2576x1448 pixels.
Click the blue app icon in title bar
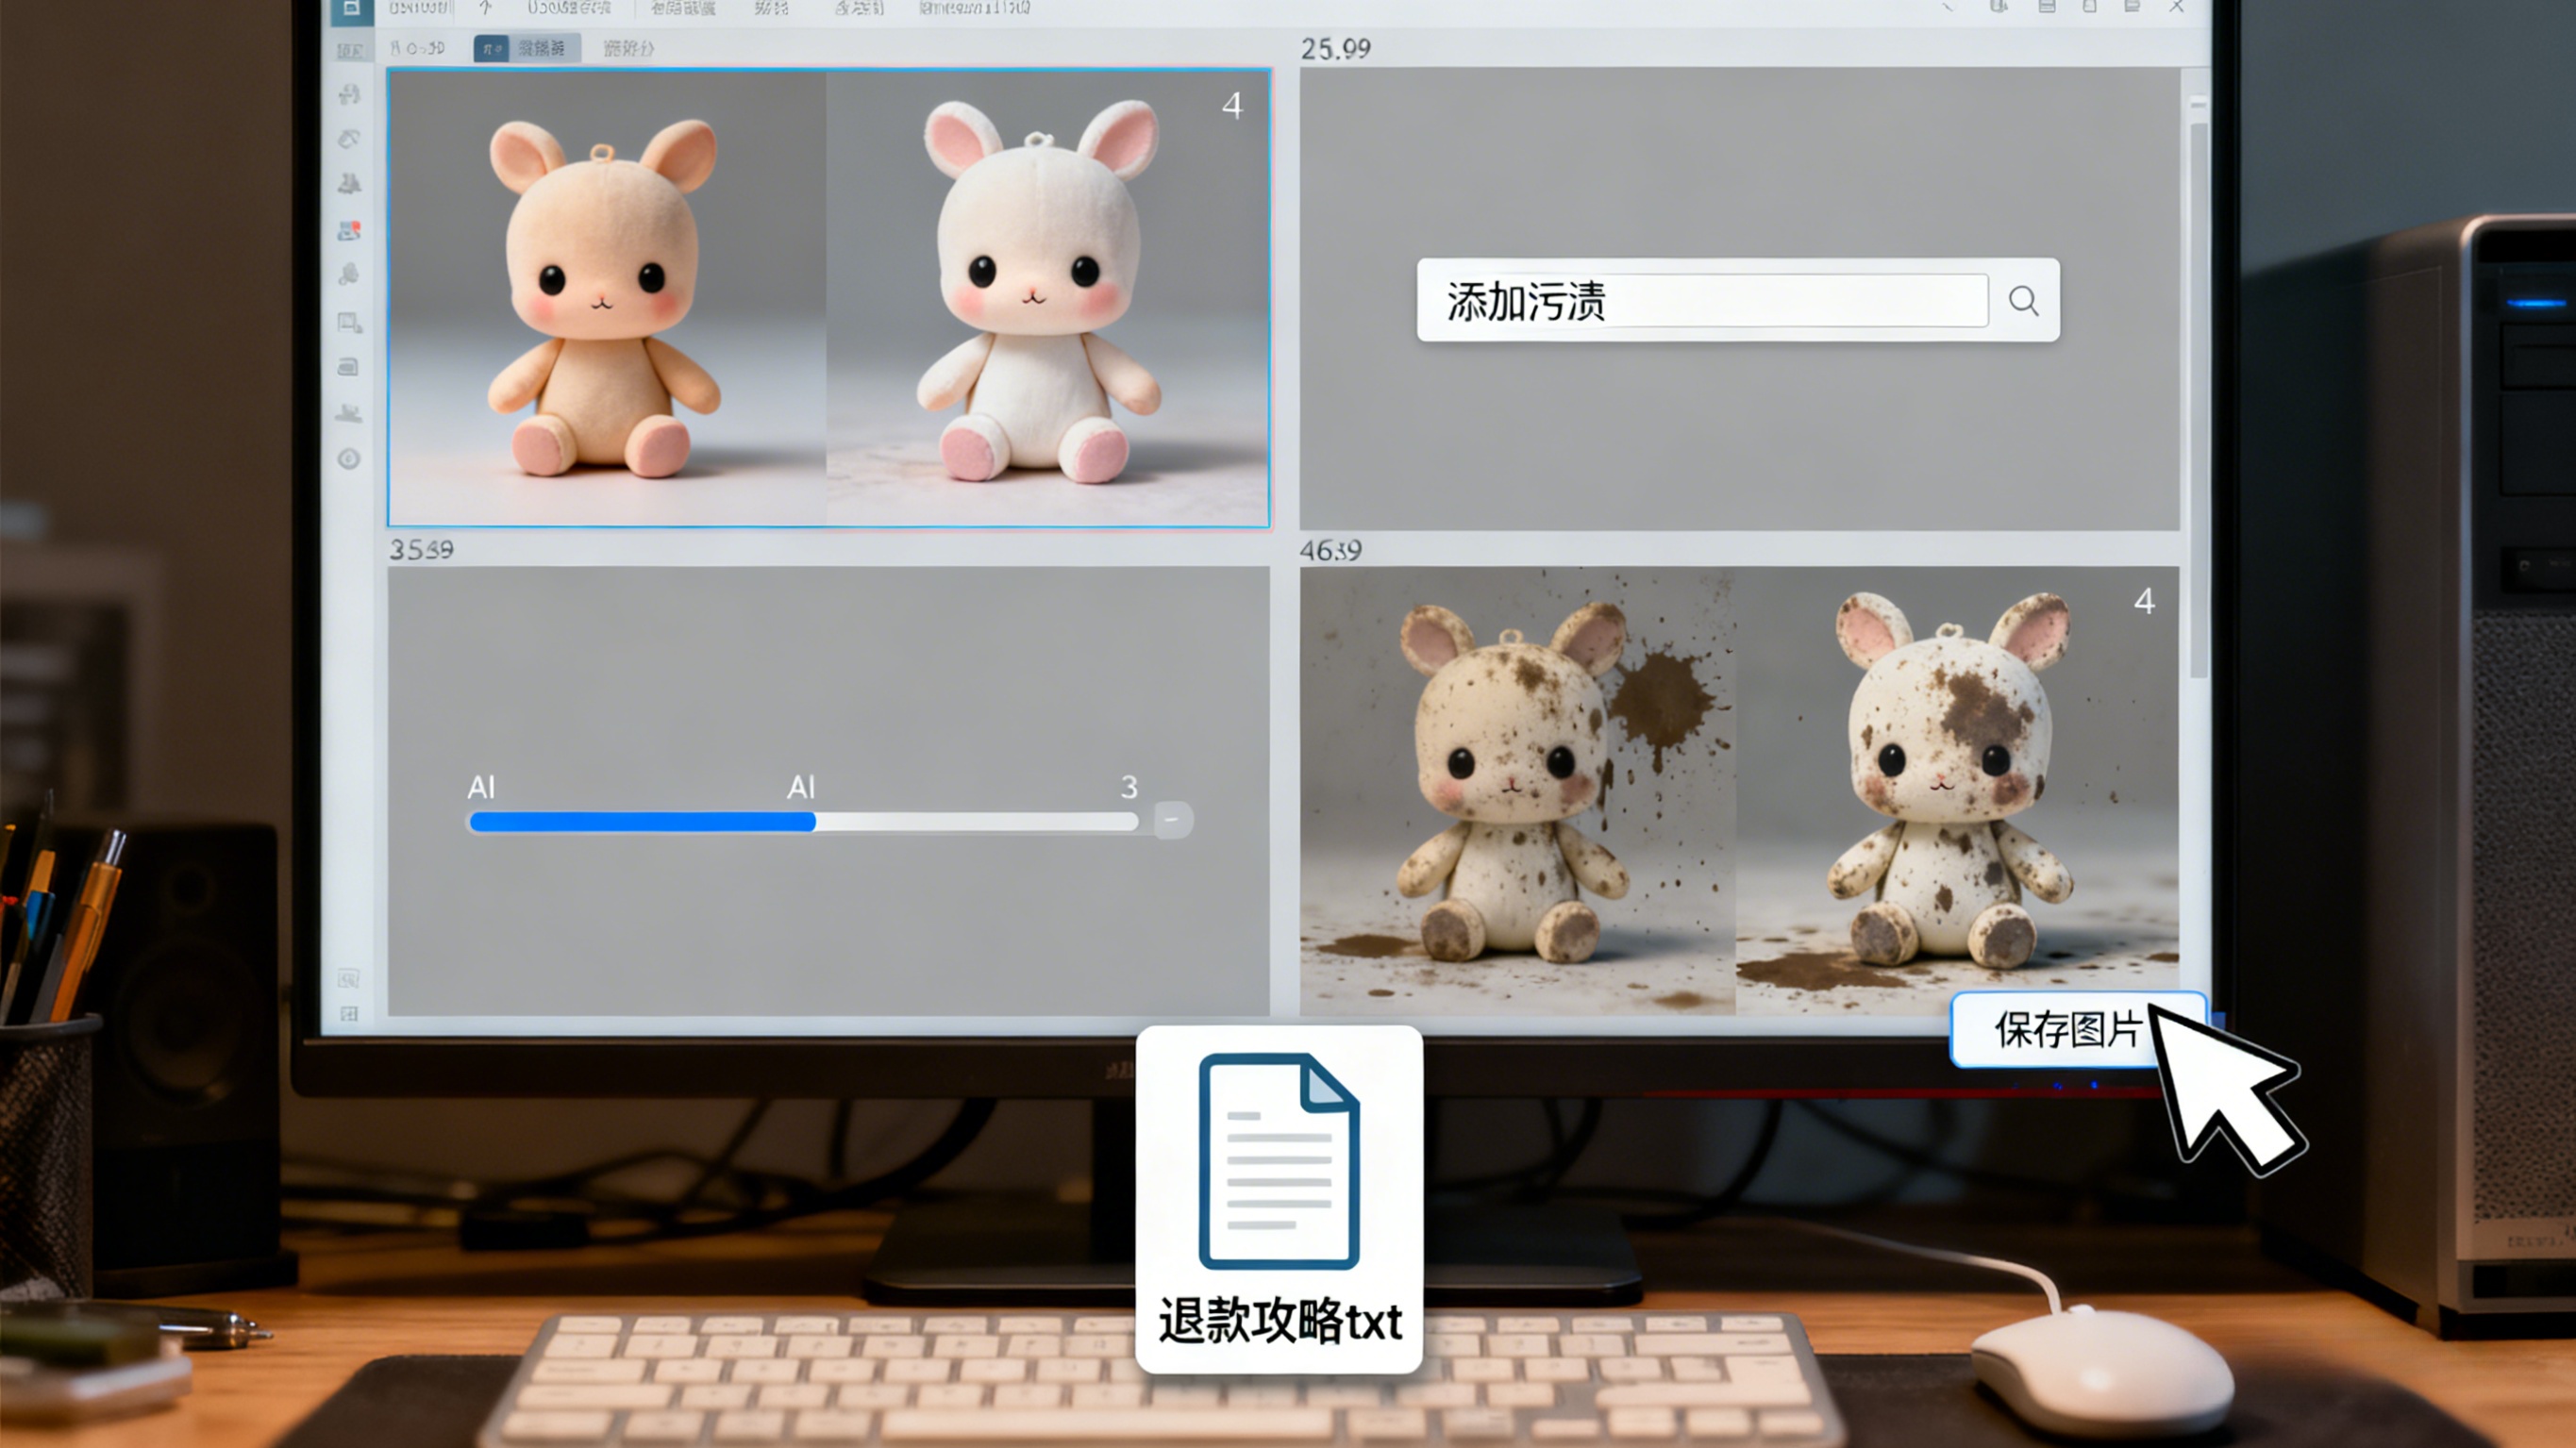351,9
